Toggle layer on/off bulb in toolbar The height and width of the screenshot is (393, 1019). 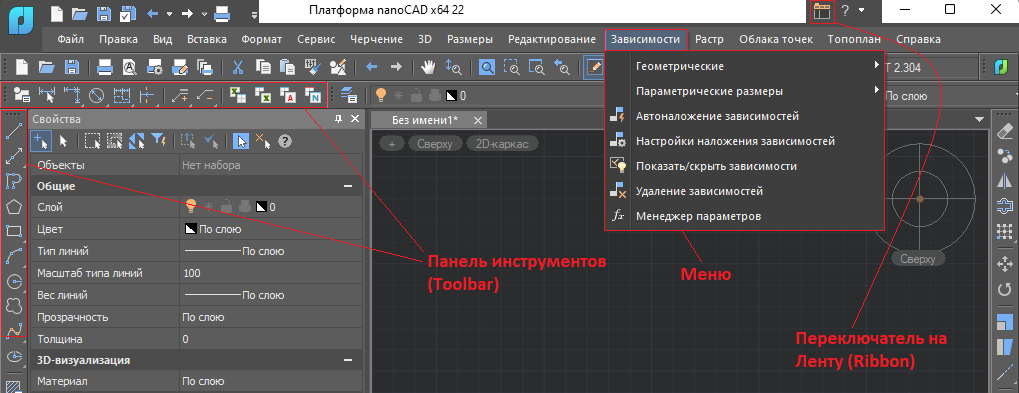[381, 95]
